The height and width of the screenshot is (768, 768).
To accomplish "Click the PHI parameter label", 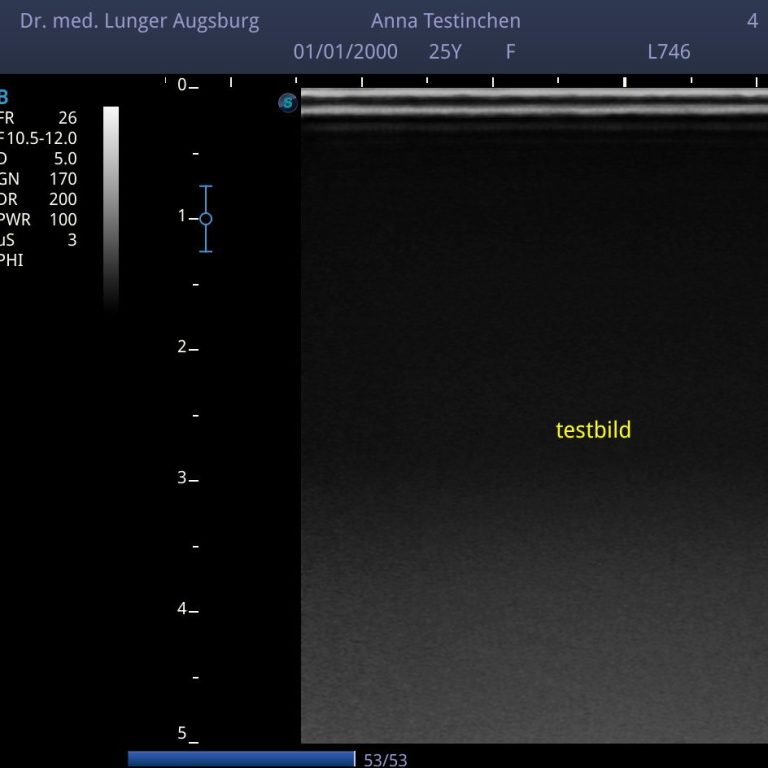I will point(10,260).
